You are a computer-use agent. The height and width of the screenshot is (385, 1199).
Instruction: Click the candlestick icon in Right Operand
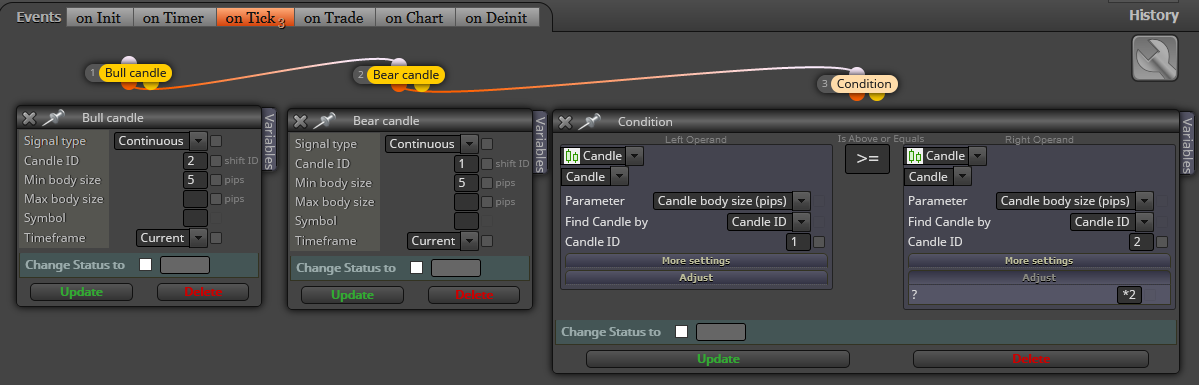[915, 156]
